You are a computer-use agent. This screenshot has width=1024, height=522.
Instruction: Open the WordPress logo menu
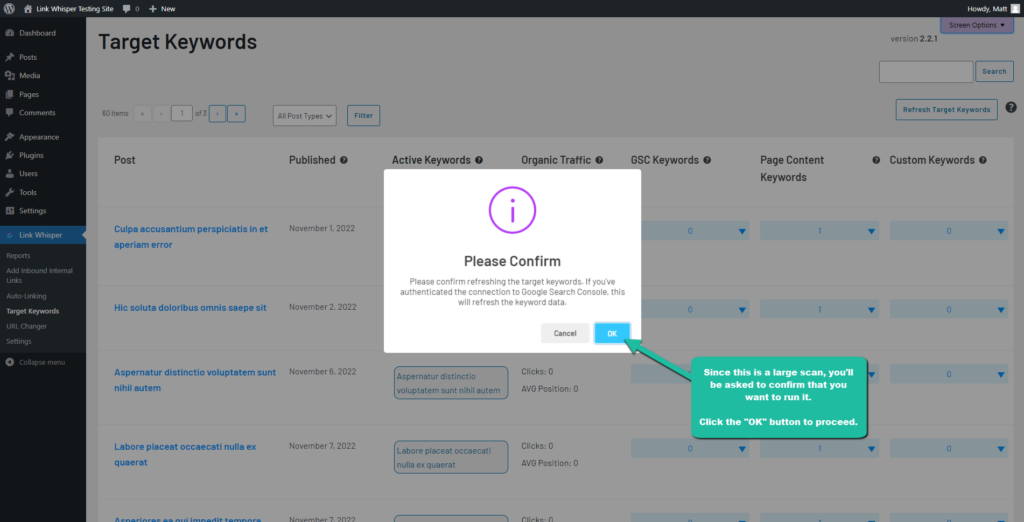(x=9, y=8)
